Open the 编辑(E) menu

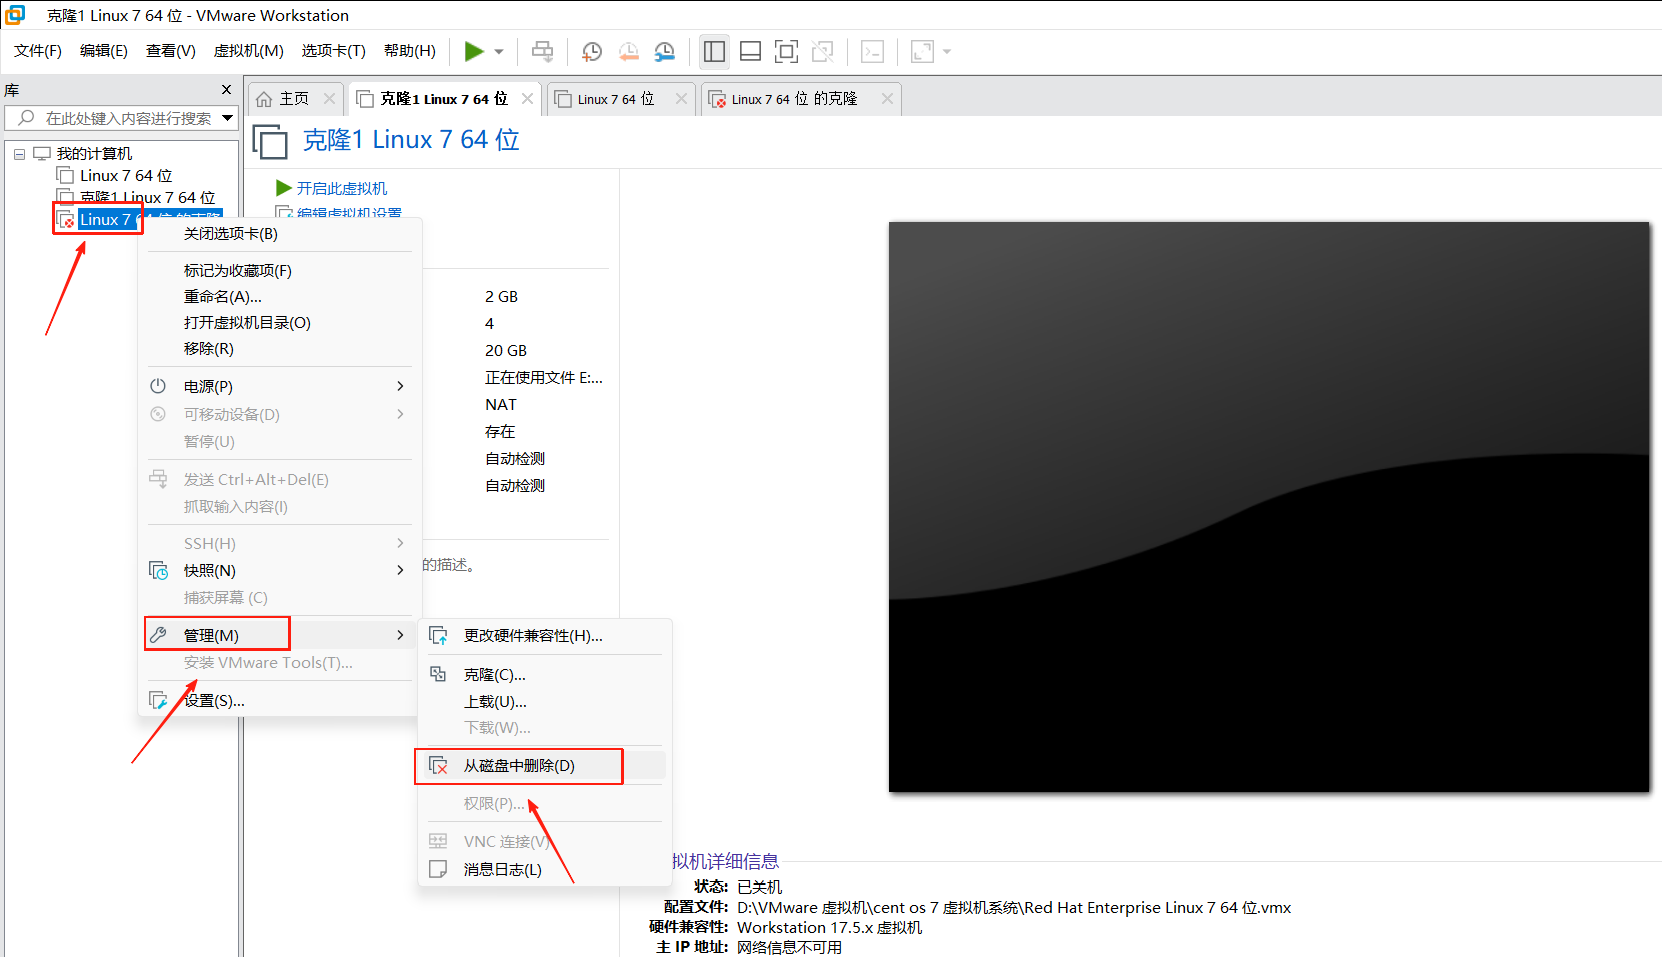[104, 51]
